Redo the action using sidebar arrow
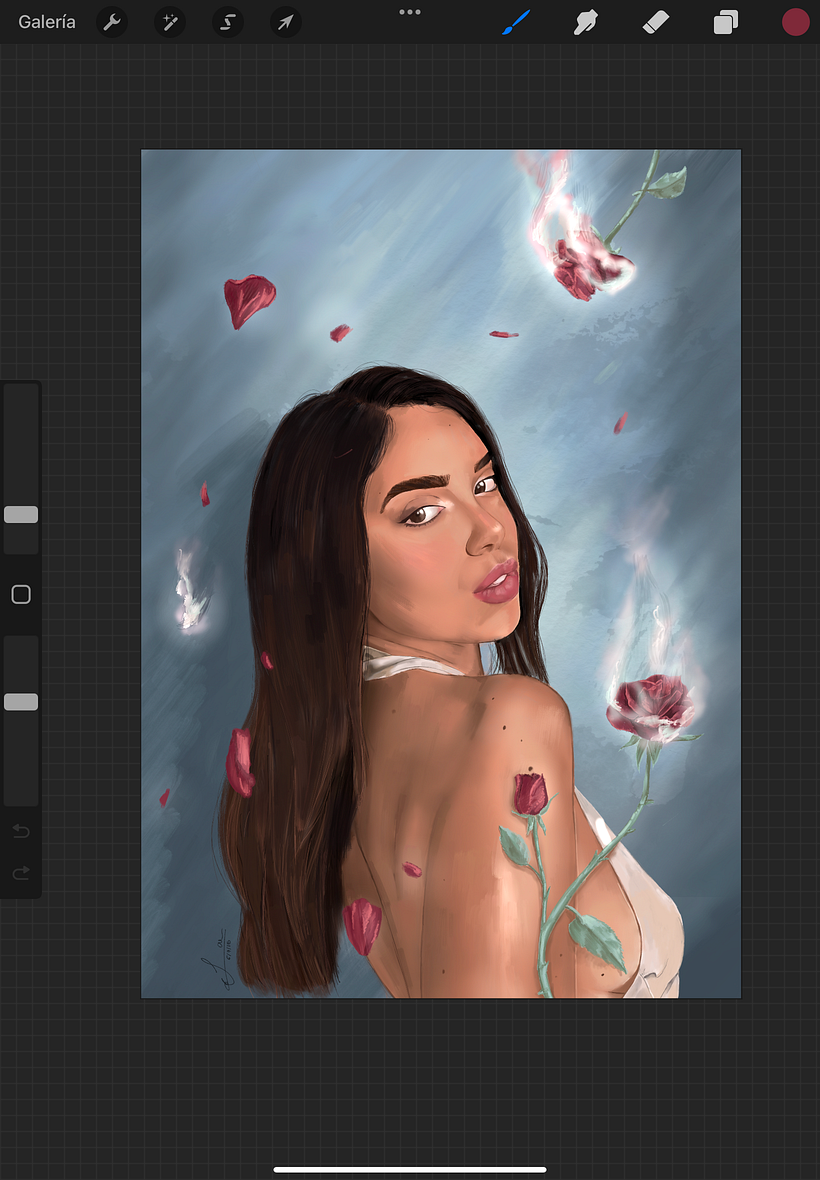 tap(21, 873)
